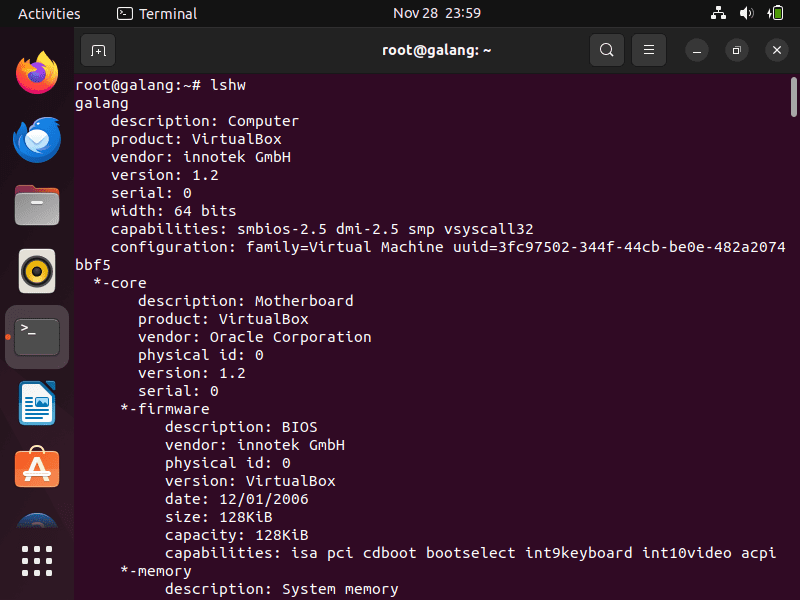800x600 pixels.
Task: Open the terminal hamburger menu
Action: click(649, 50)
